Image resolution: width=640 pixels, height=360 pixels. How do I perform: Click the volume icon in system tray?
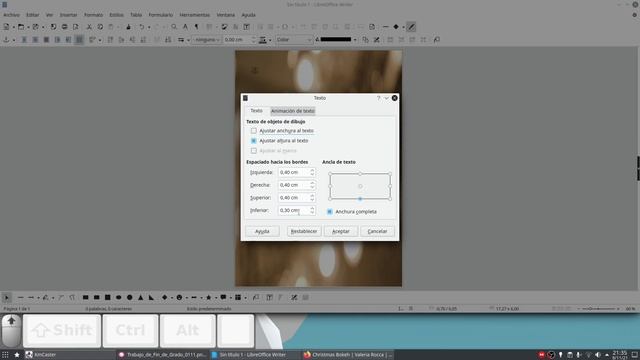(598, 355)
